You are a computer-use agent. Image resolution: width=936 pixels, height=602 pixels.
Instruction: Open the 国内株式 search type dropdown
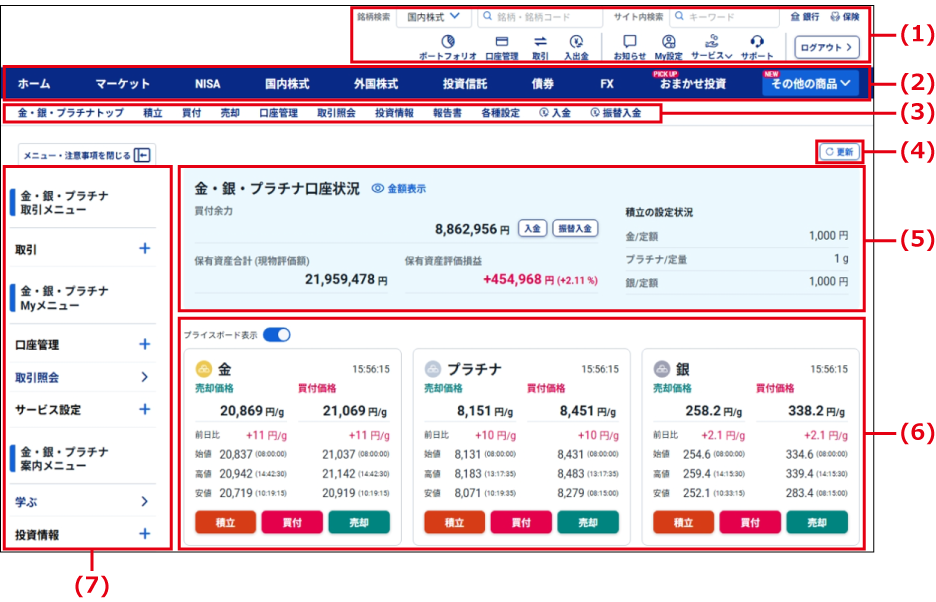[x=434, y=17]
